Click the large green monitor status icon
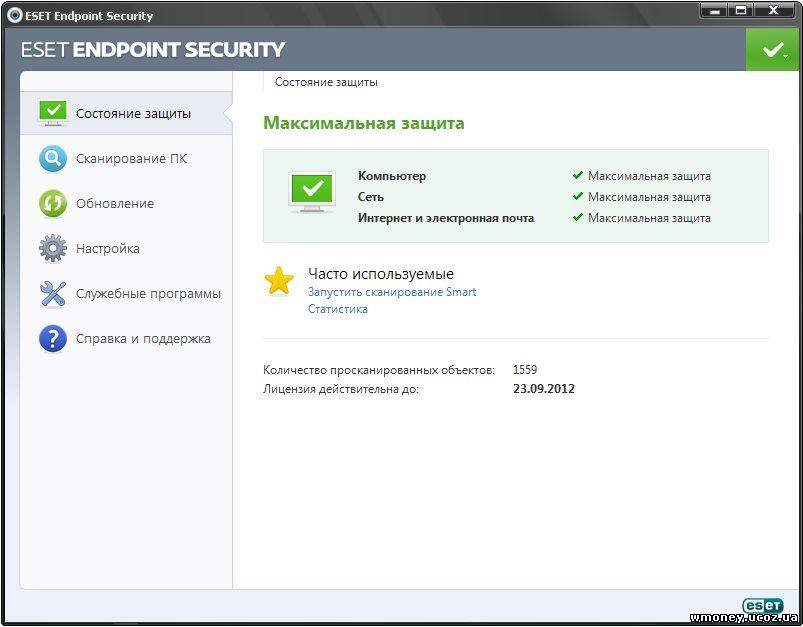The height and width of the screenshot is (627, 803). (x=312, y=193)
